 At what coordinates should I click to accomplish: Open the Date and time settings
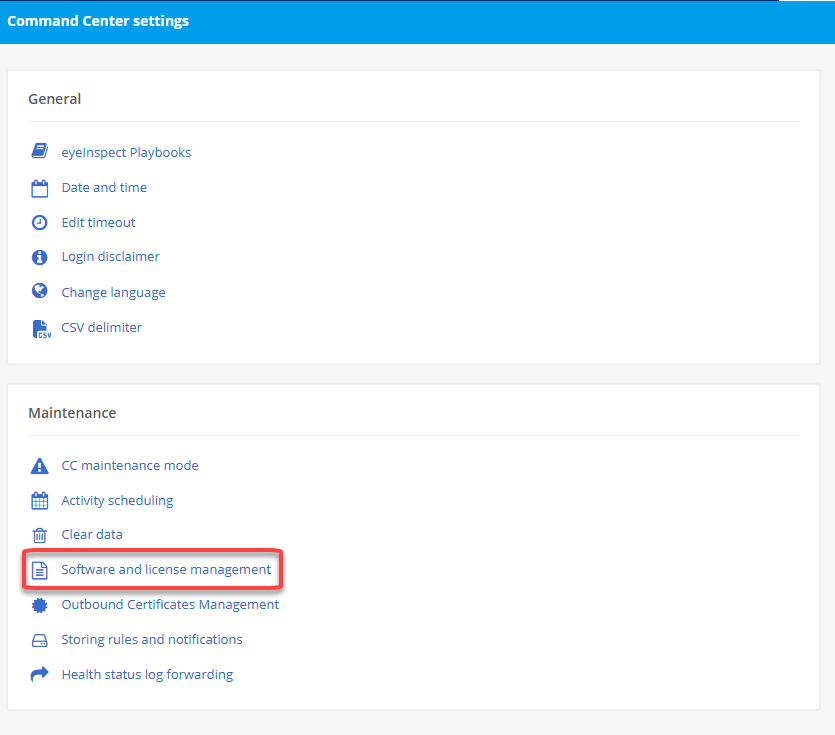click(104, 187)
